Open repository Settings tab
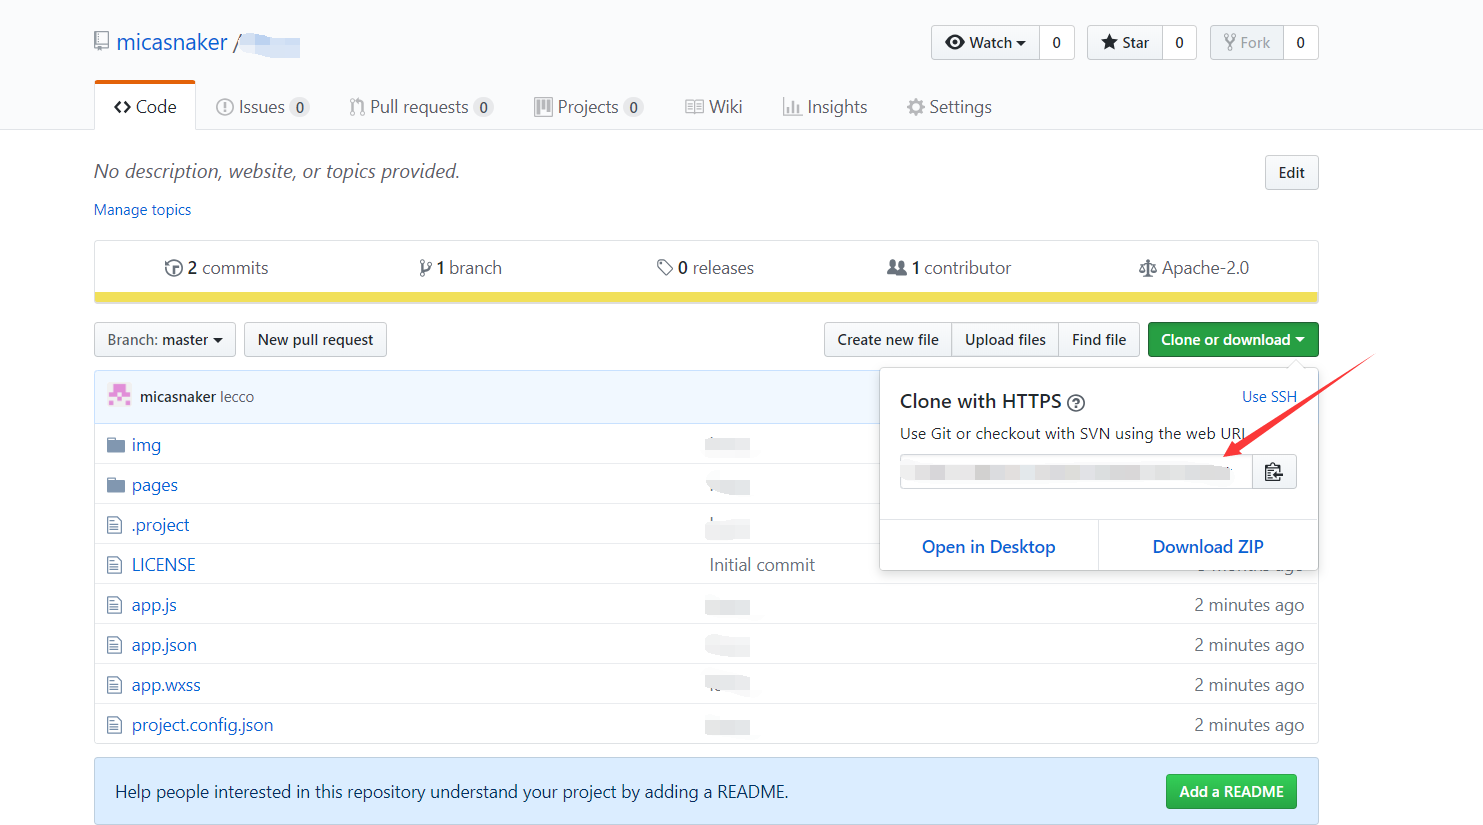 [949, 107]
